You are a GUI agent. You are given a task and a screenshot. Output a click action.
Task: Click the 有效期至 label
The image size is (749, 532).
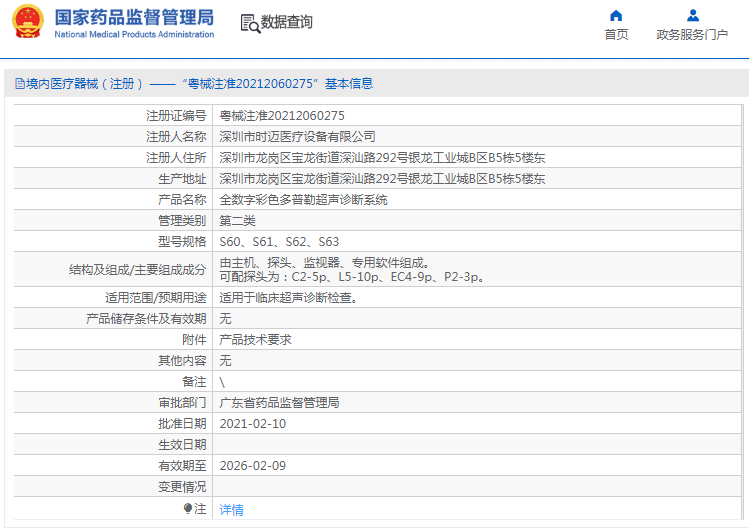182,466
